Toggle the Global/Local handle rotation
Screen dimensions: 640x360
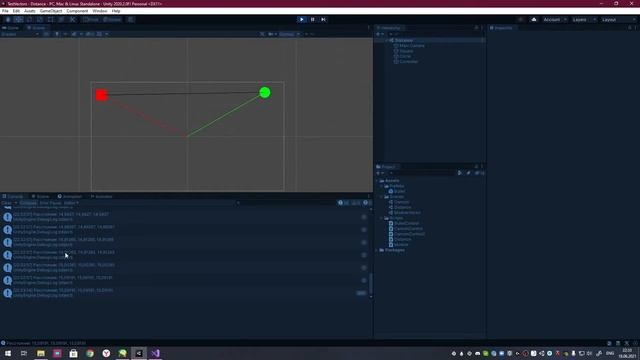[112, 19]
